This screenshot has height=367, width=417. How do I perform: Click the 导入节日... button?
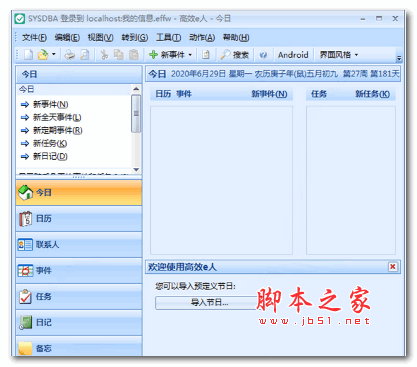pyautogui.click(x=209, y=303)
